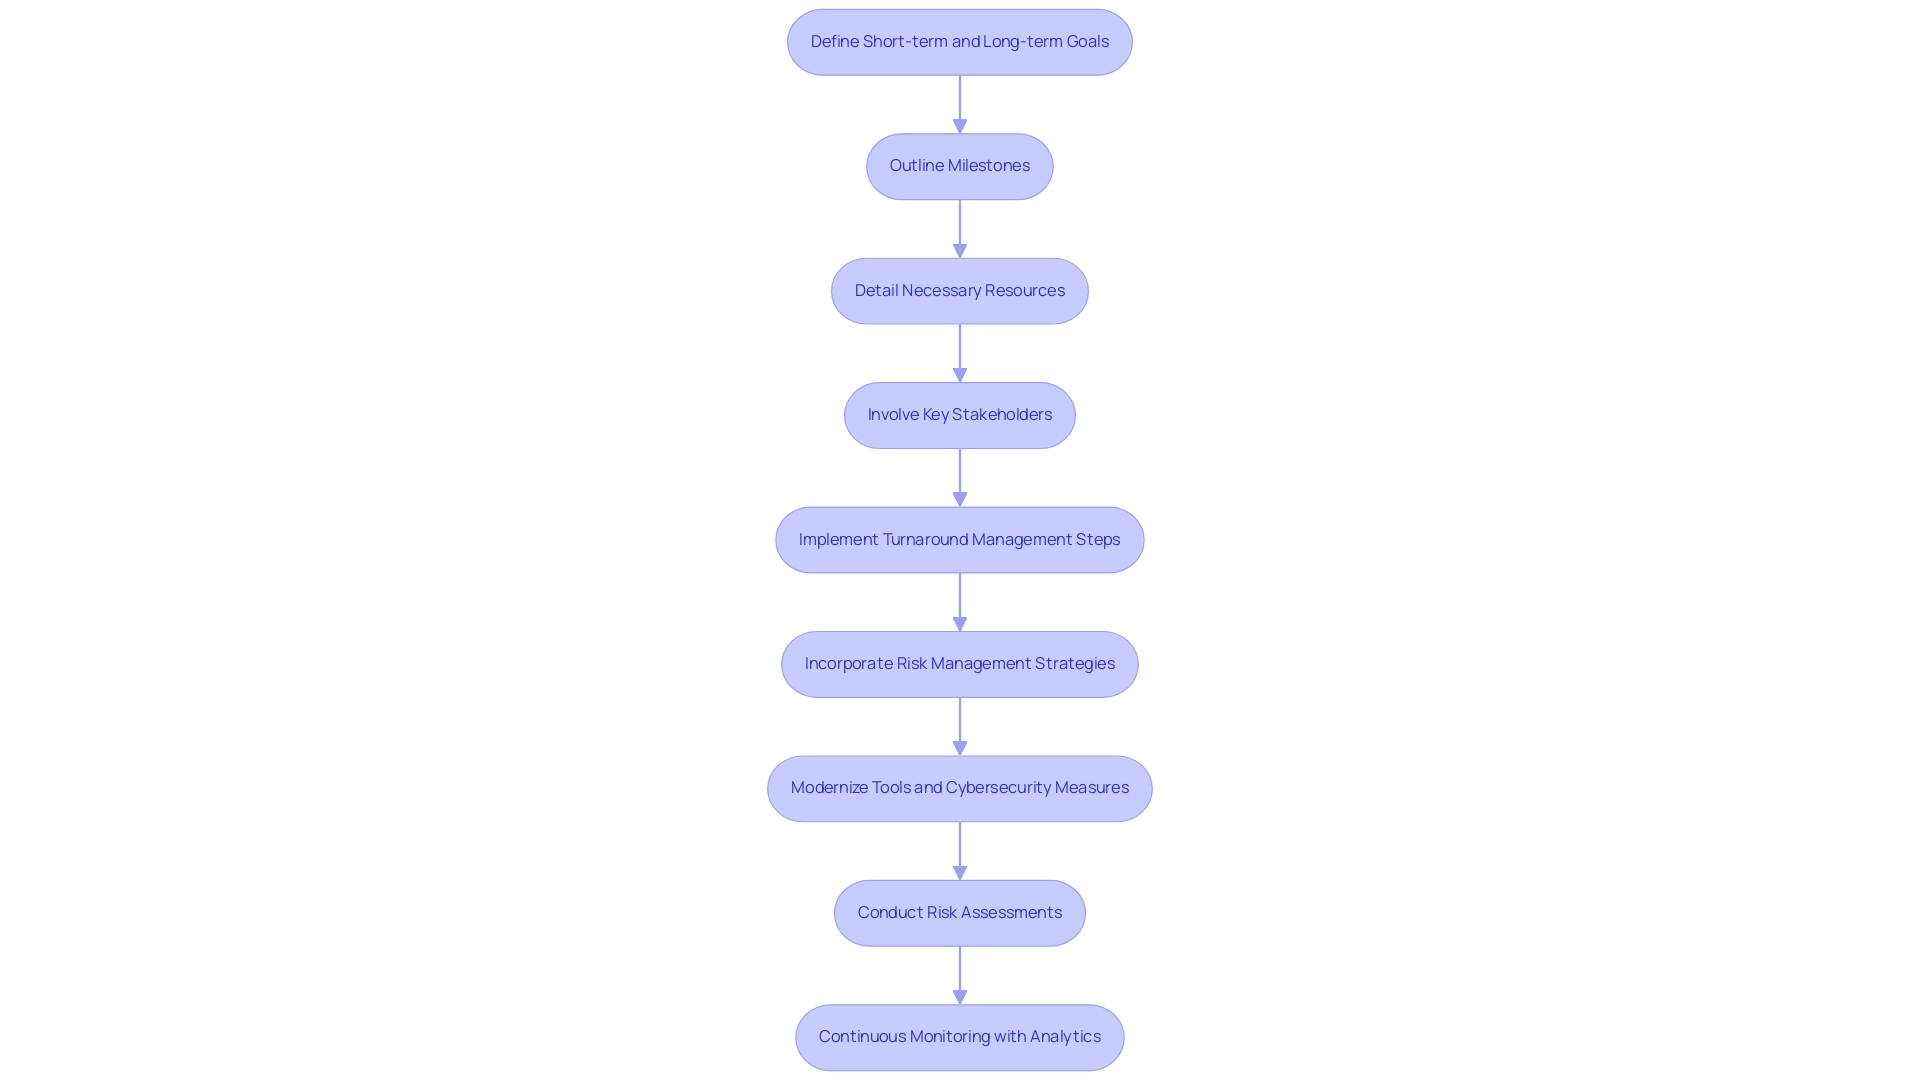The width and height of the screenshot is (1920, 1083).
Task: Select the Incorporate Risk Management Strategies node
Action: pyautogui.click(x=960, y=664)
